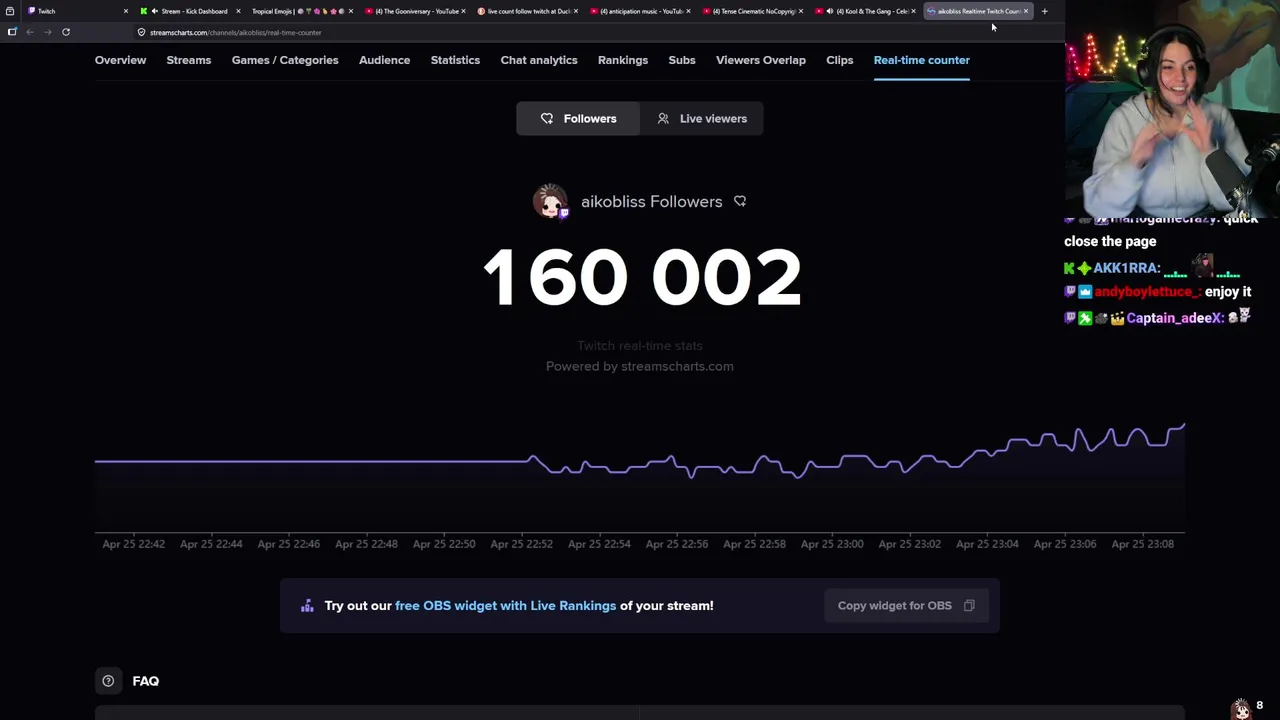Click the chart icon before Try out our
The image size is (1280, 720).
pyautogui.click(x=307, y=605)
